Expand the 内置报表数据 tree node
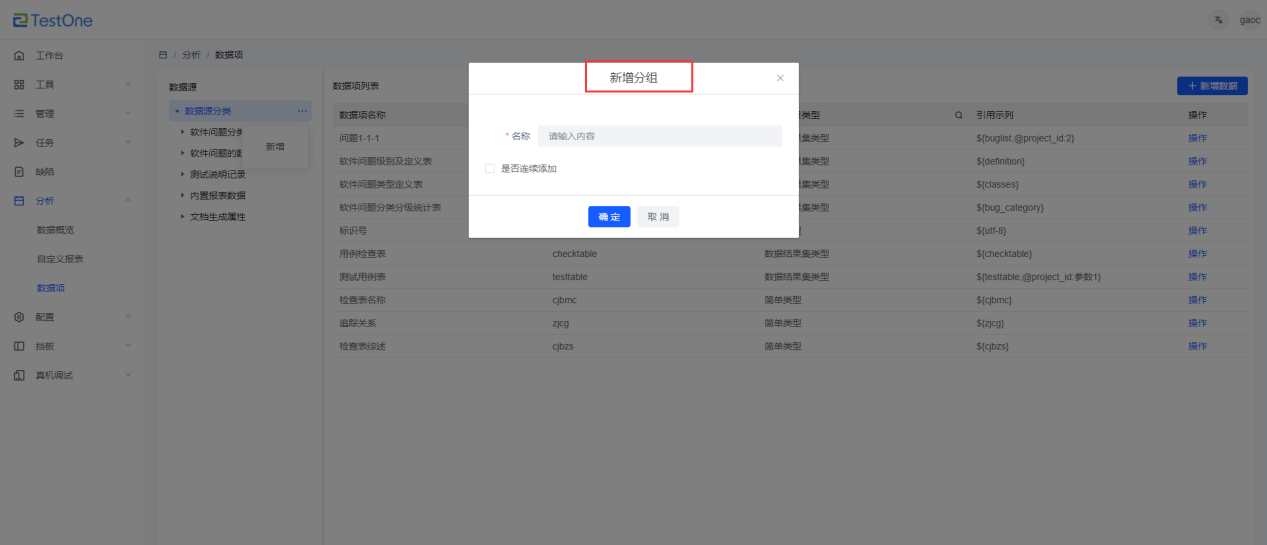 182,195
